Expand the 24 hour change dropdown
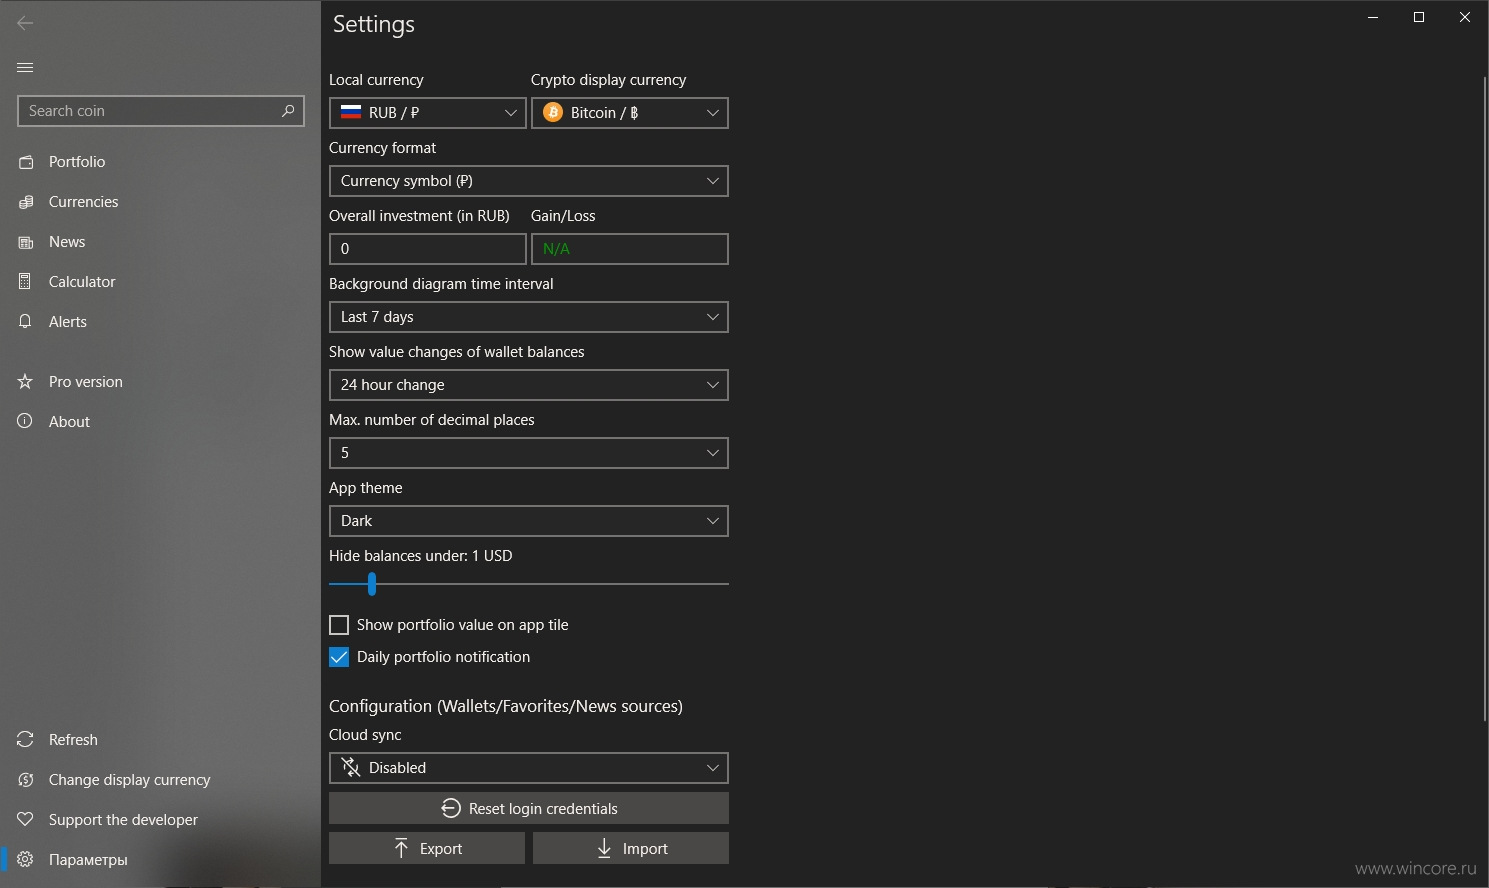1489x888 pixels. tap(529, 385)
